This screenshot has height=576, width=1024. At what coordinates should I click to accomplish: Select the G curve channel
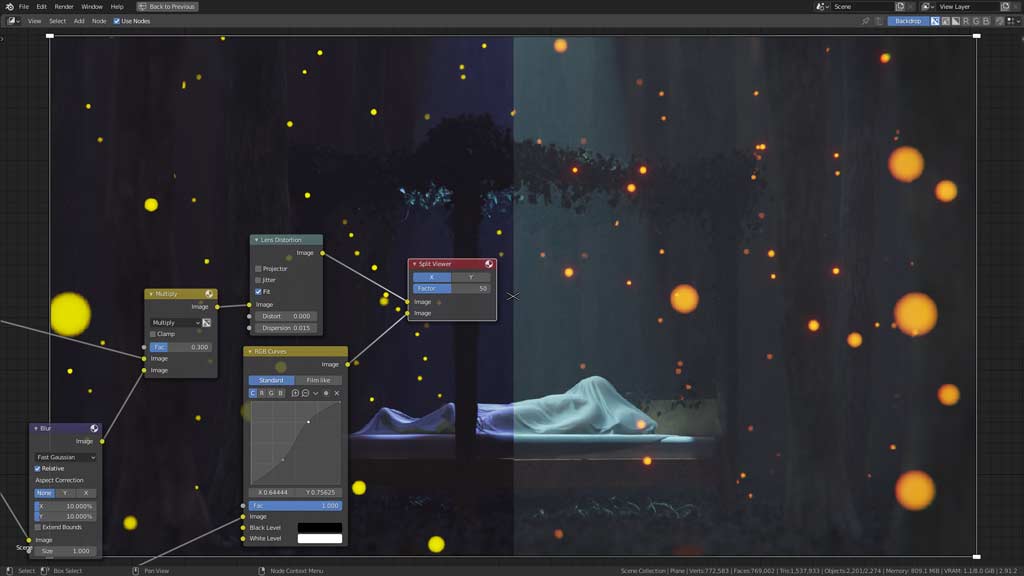271,393
